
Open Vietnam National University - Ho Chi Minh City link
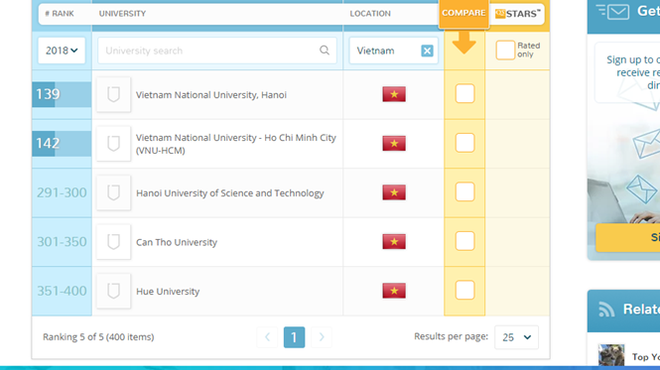tap(236, 144)
